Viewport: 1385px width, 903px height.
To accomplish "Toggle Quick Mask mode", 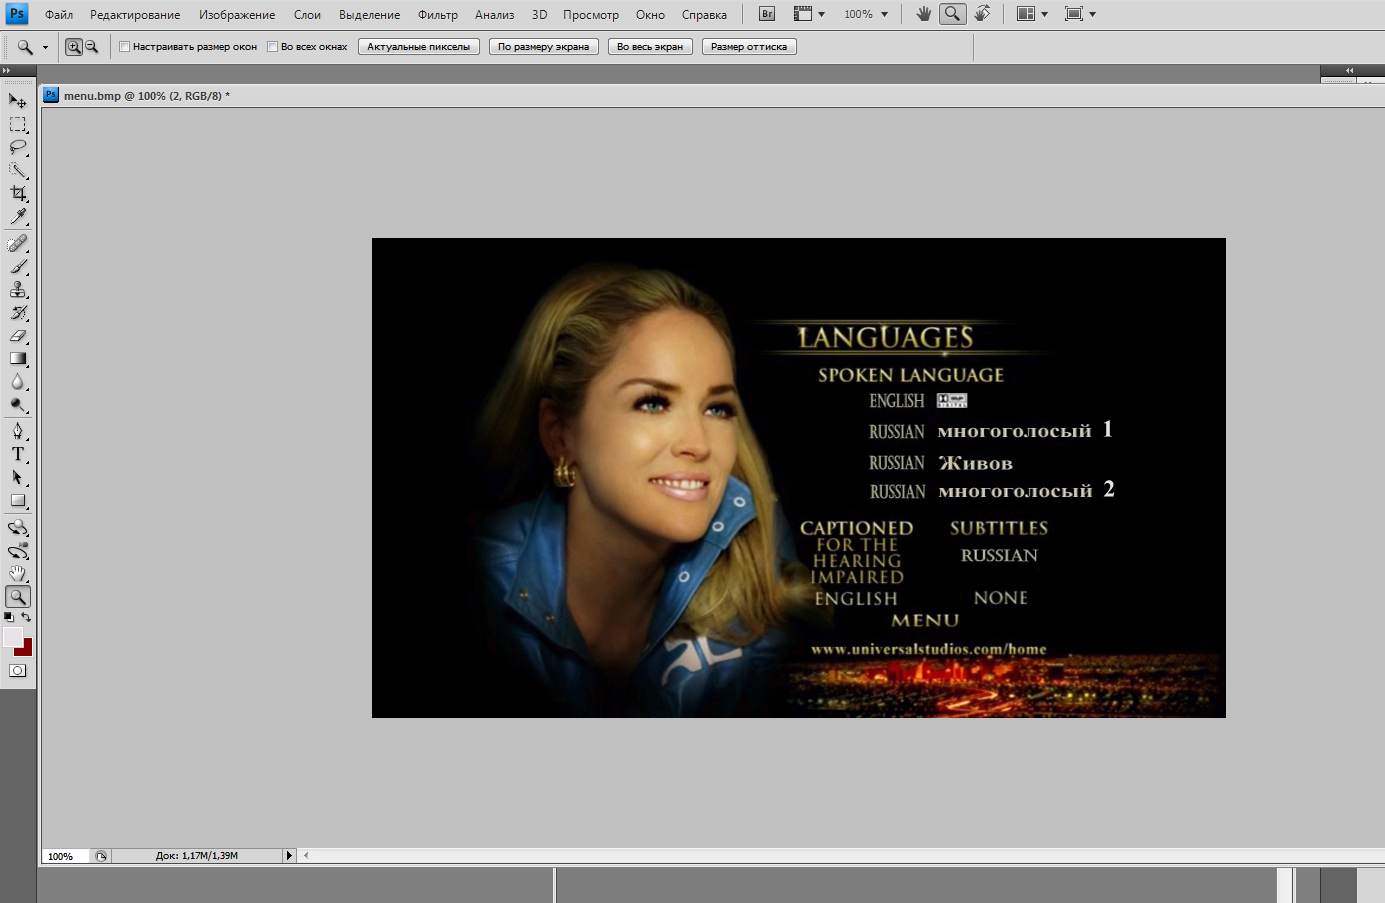I will (x=18, y=671).
